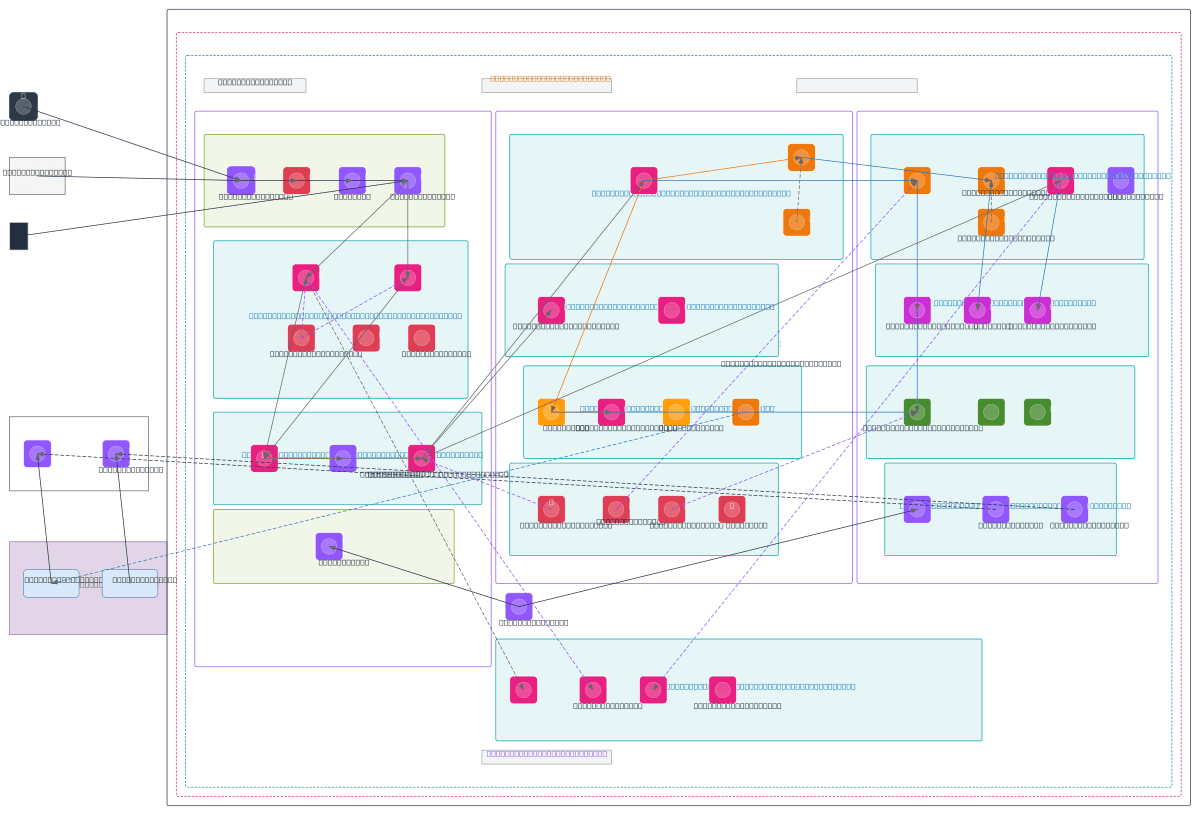Select the middle magenta node in right column
This screenshot has width=1200, height=815.
pos(977,310)
